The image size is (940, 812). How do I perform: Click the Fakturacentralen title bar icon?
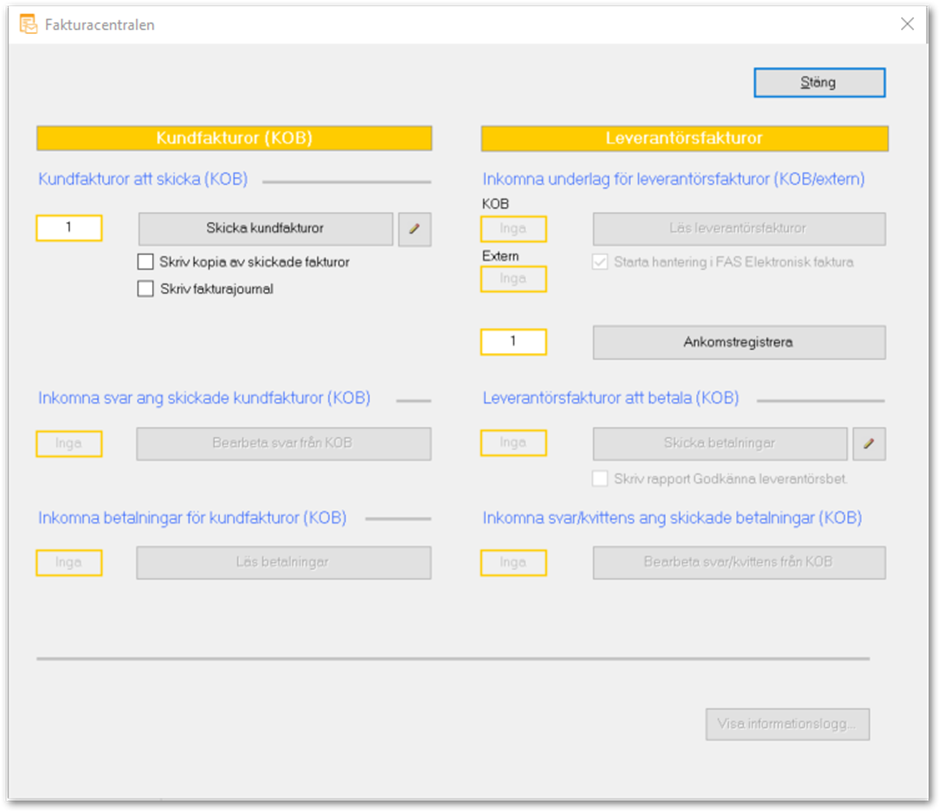28,25
